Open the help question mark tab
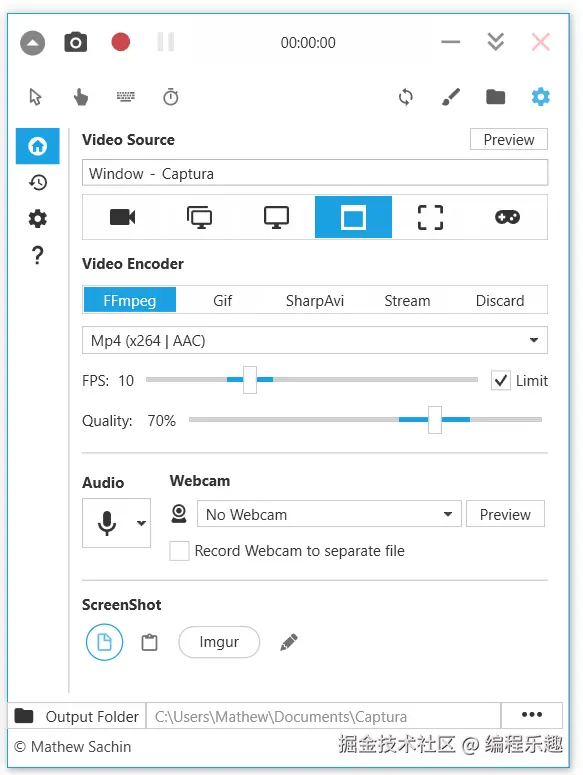This screenshot has width=583, height=775. coord(38,256)
